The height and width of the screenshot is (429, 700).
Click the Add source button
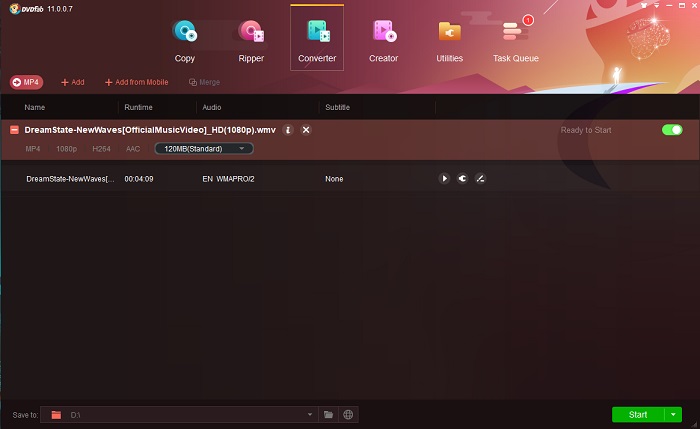(x=73, y=82)
